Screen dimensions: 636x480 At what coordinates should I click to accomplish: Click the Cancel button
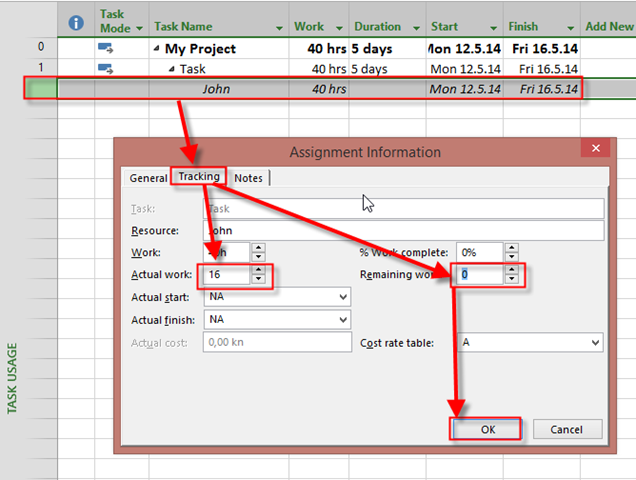click(566, 429)
